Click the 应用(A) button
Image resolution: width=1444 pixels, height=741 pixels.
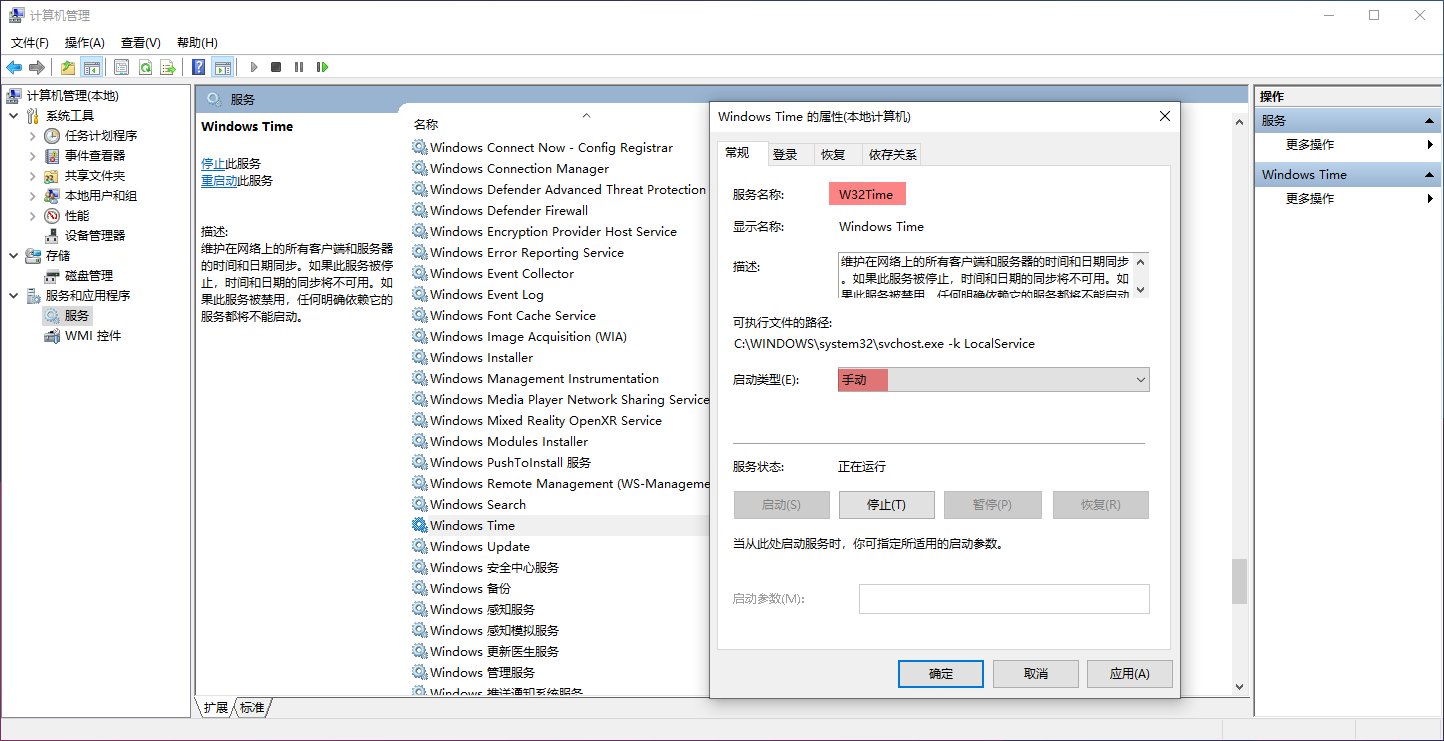point(1130,674)
